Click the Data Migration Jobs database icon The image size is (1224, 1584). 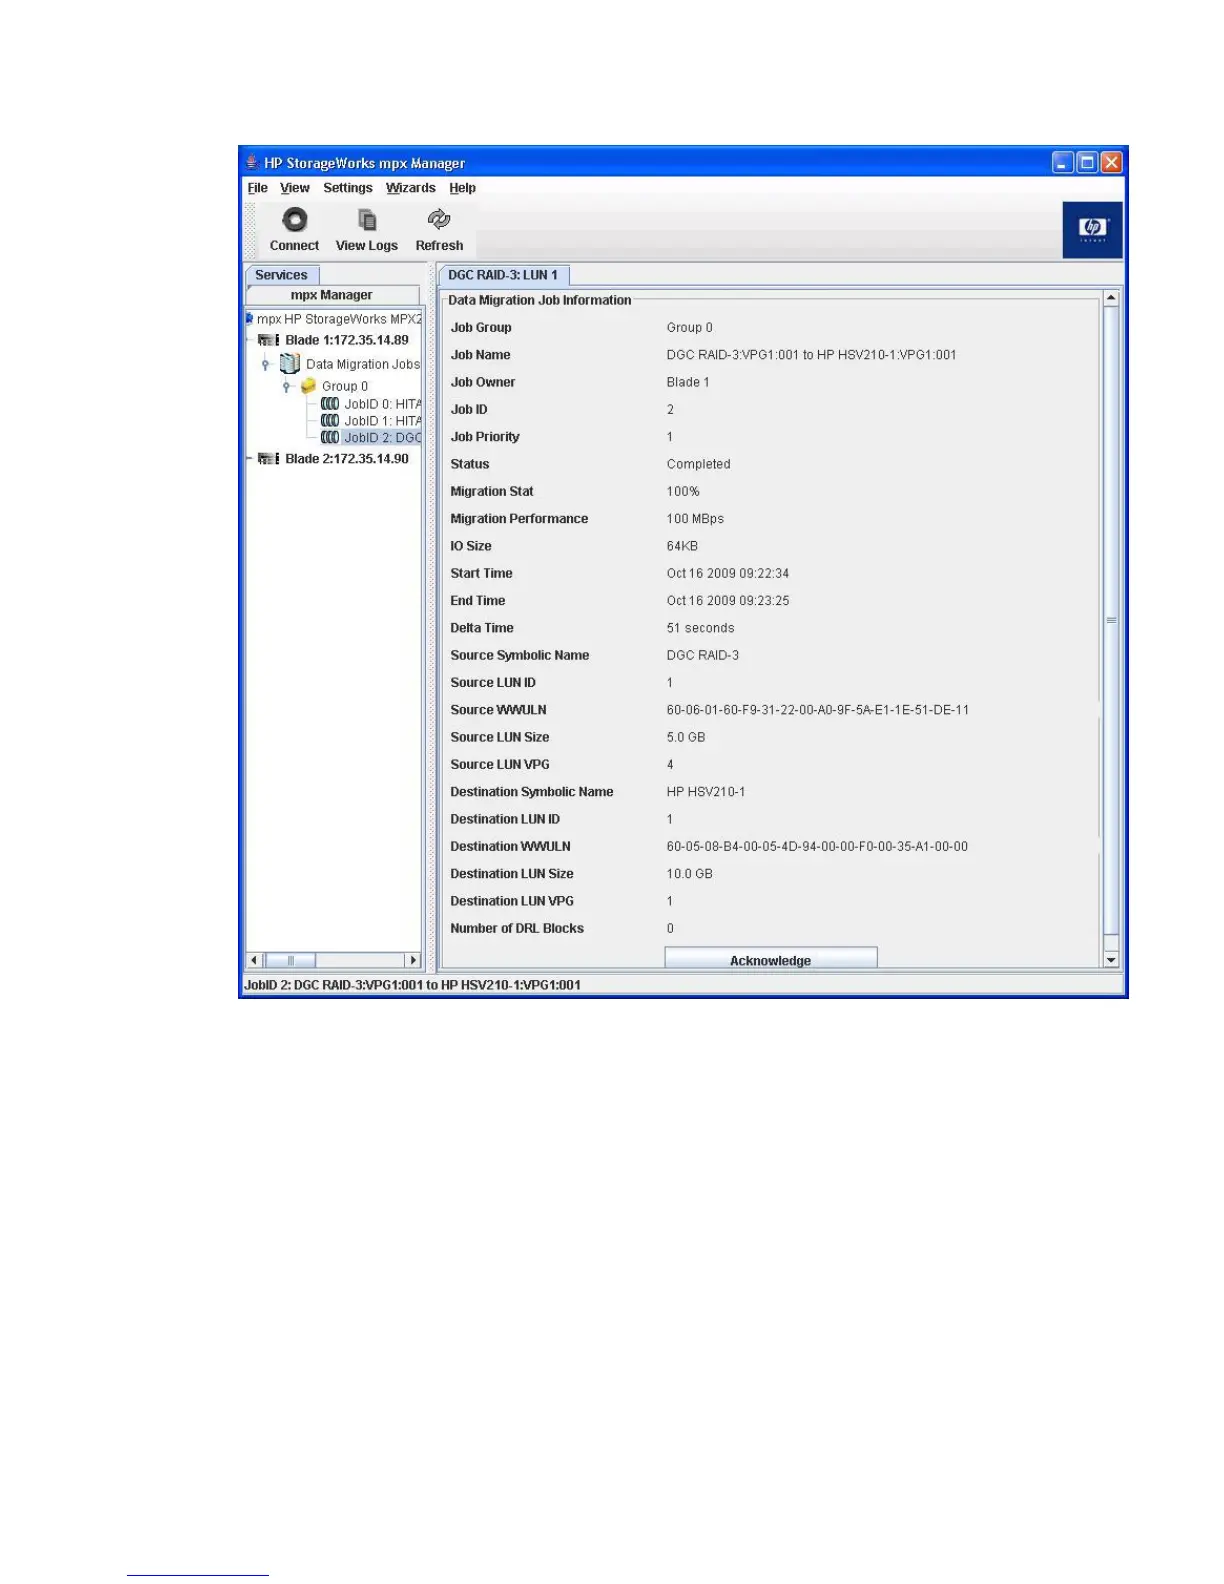click(x=290, y=363)
